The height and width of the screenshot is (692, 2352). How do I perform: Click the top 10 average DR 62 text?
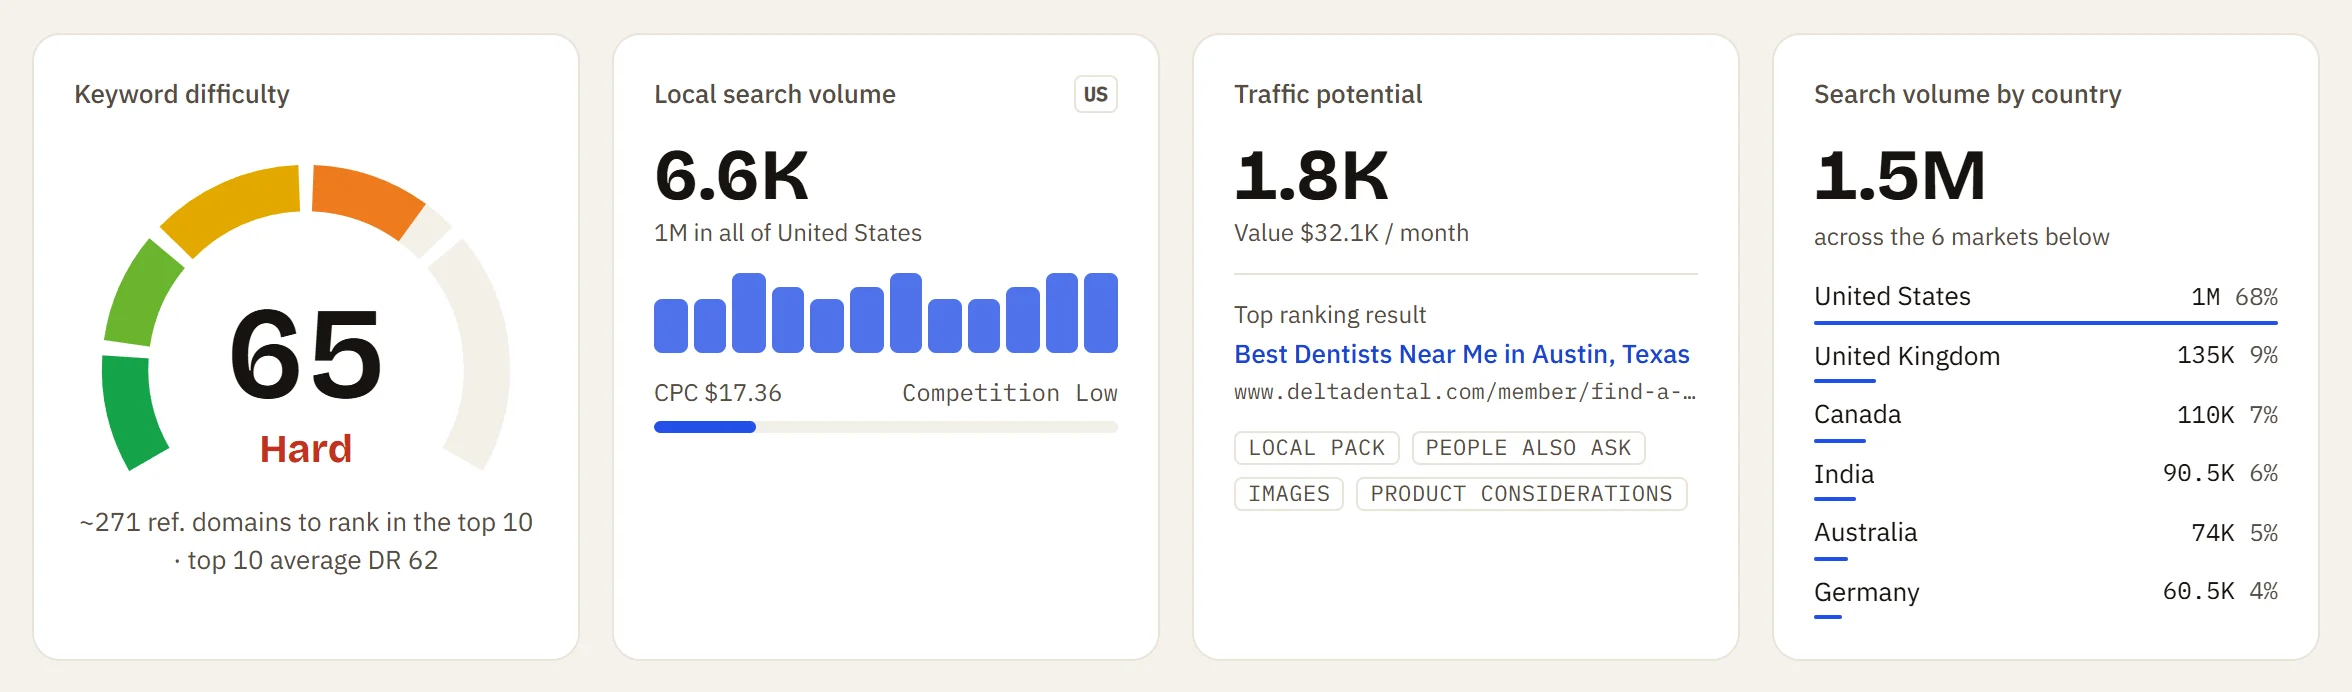312,560
